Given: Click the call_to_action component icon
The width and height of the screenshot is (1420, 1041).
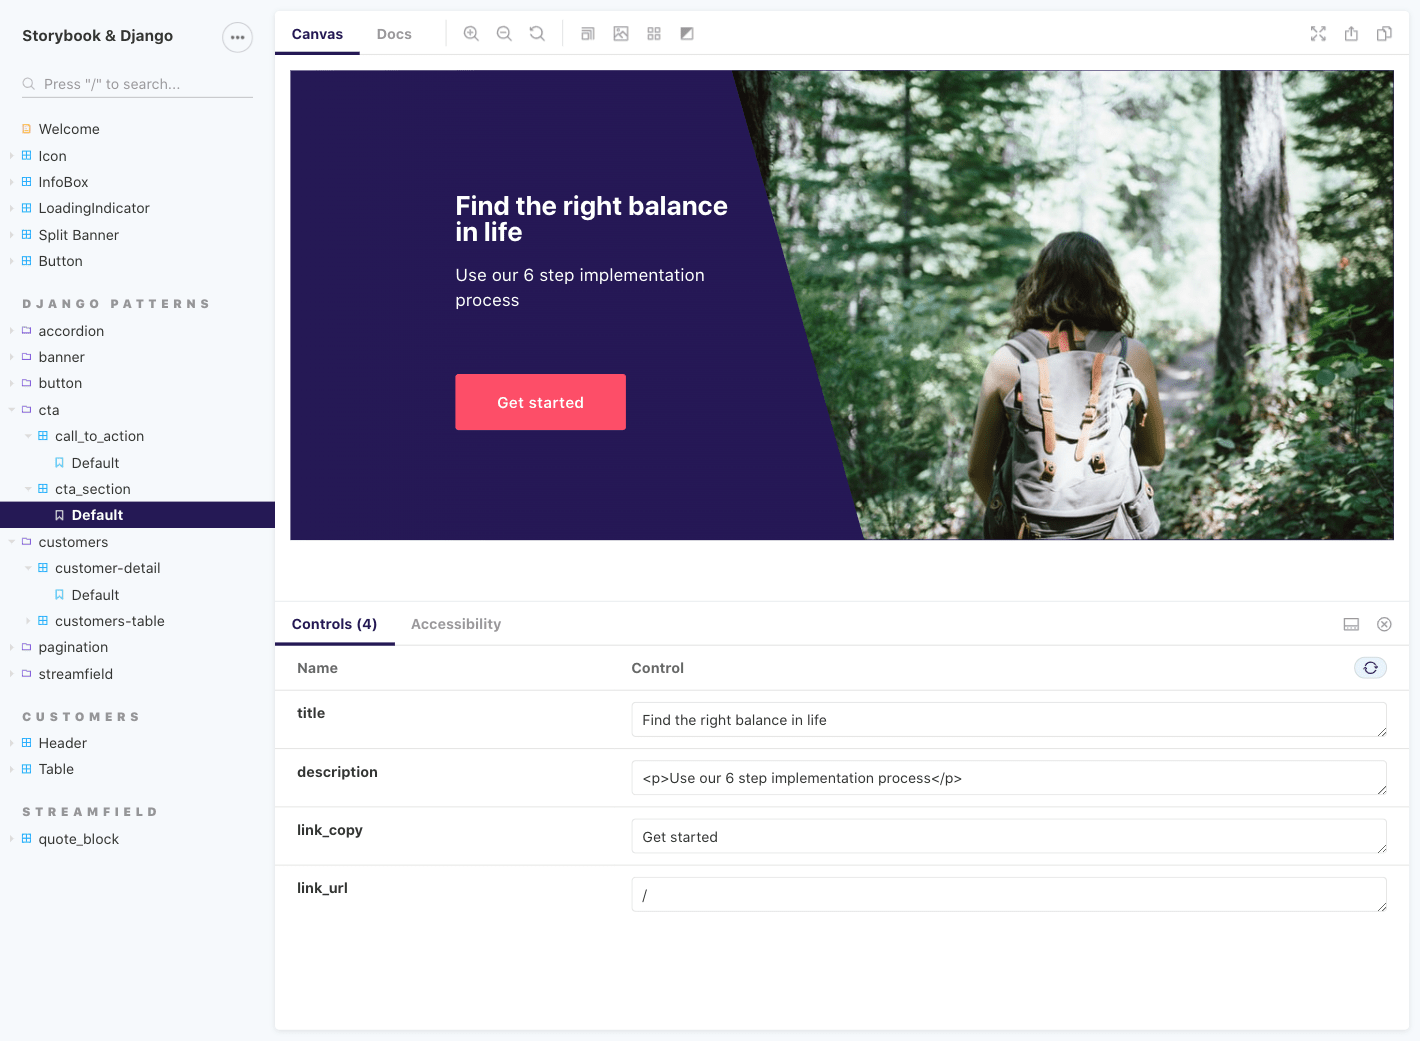Looking at the screenshot, I should pyautogui.click(x=43, y=436).
